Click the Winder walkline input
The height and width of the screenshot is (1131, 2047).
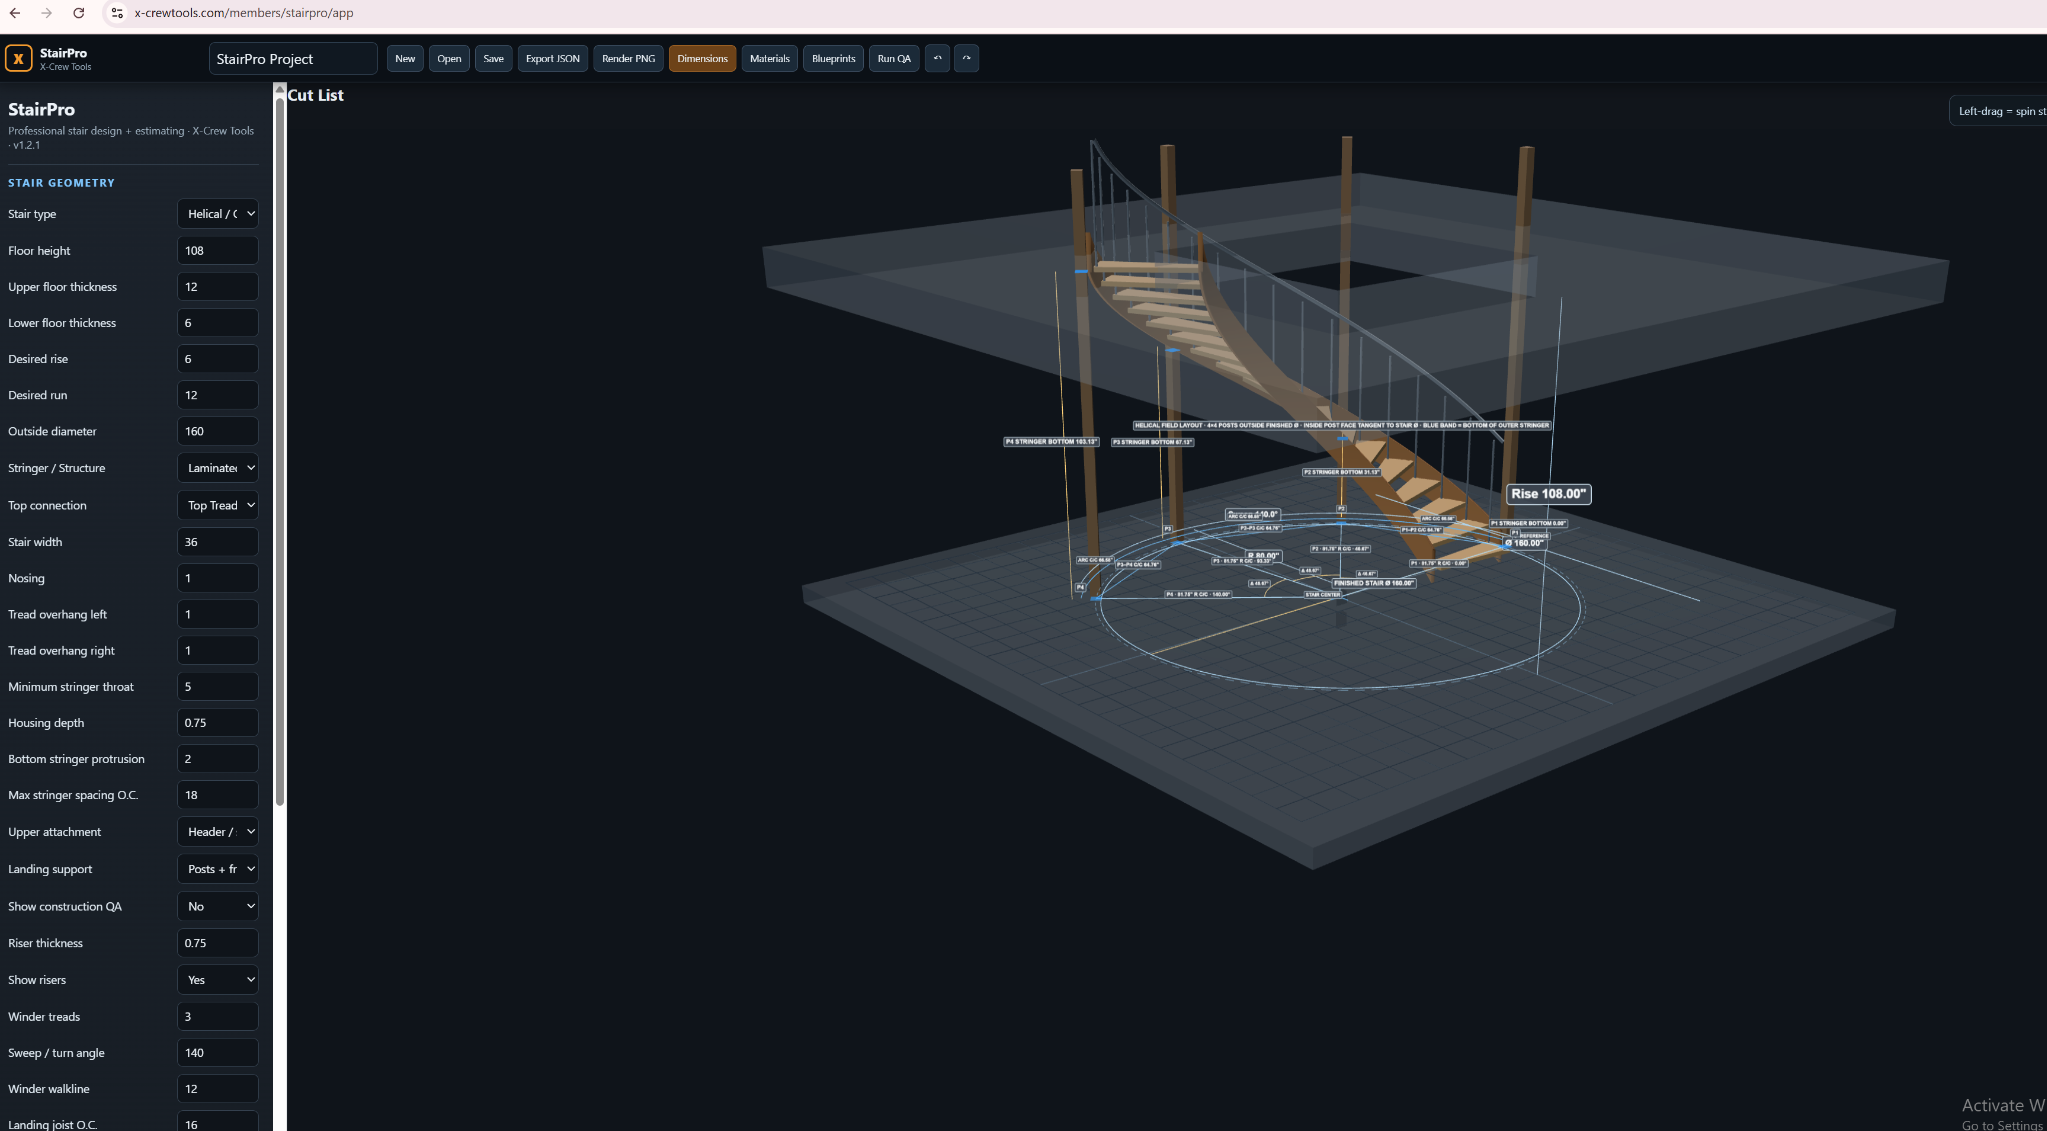pos(218,1089)
